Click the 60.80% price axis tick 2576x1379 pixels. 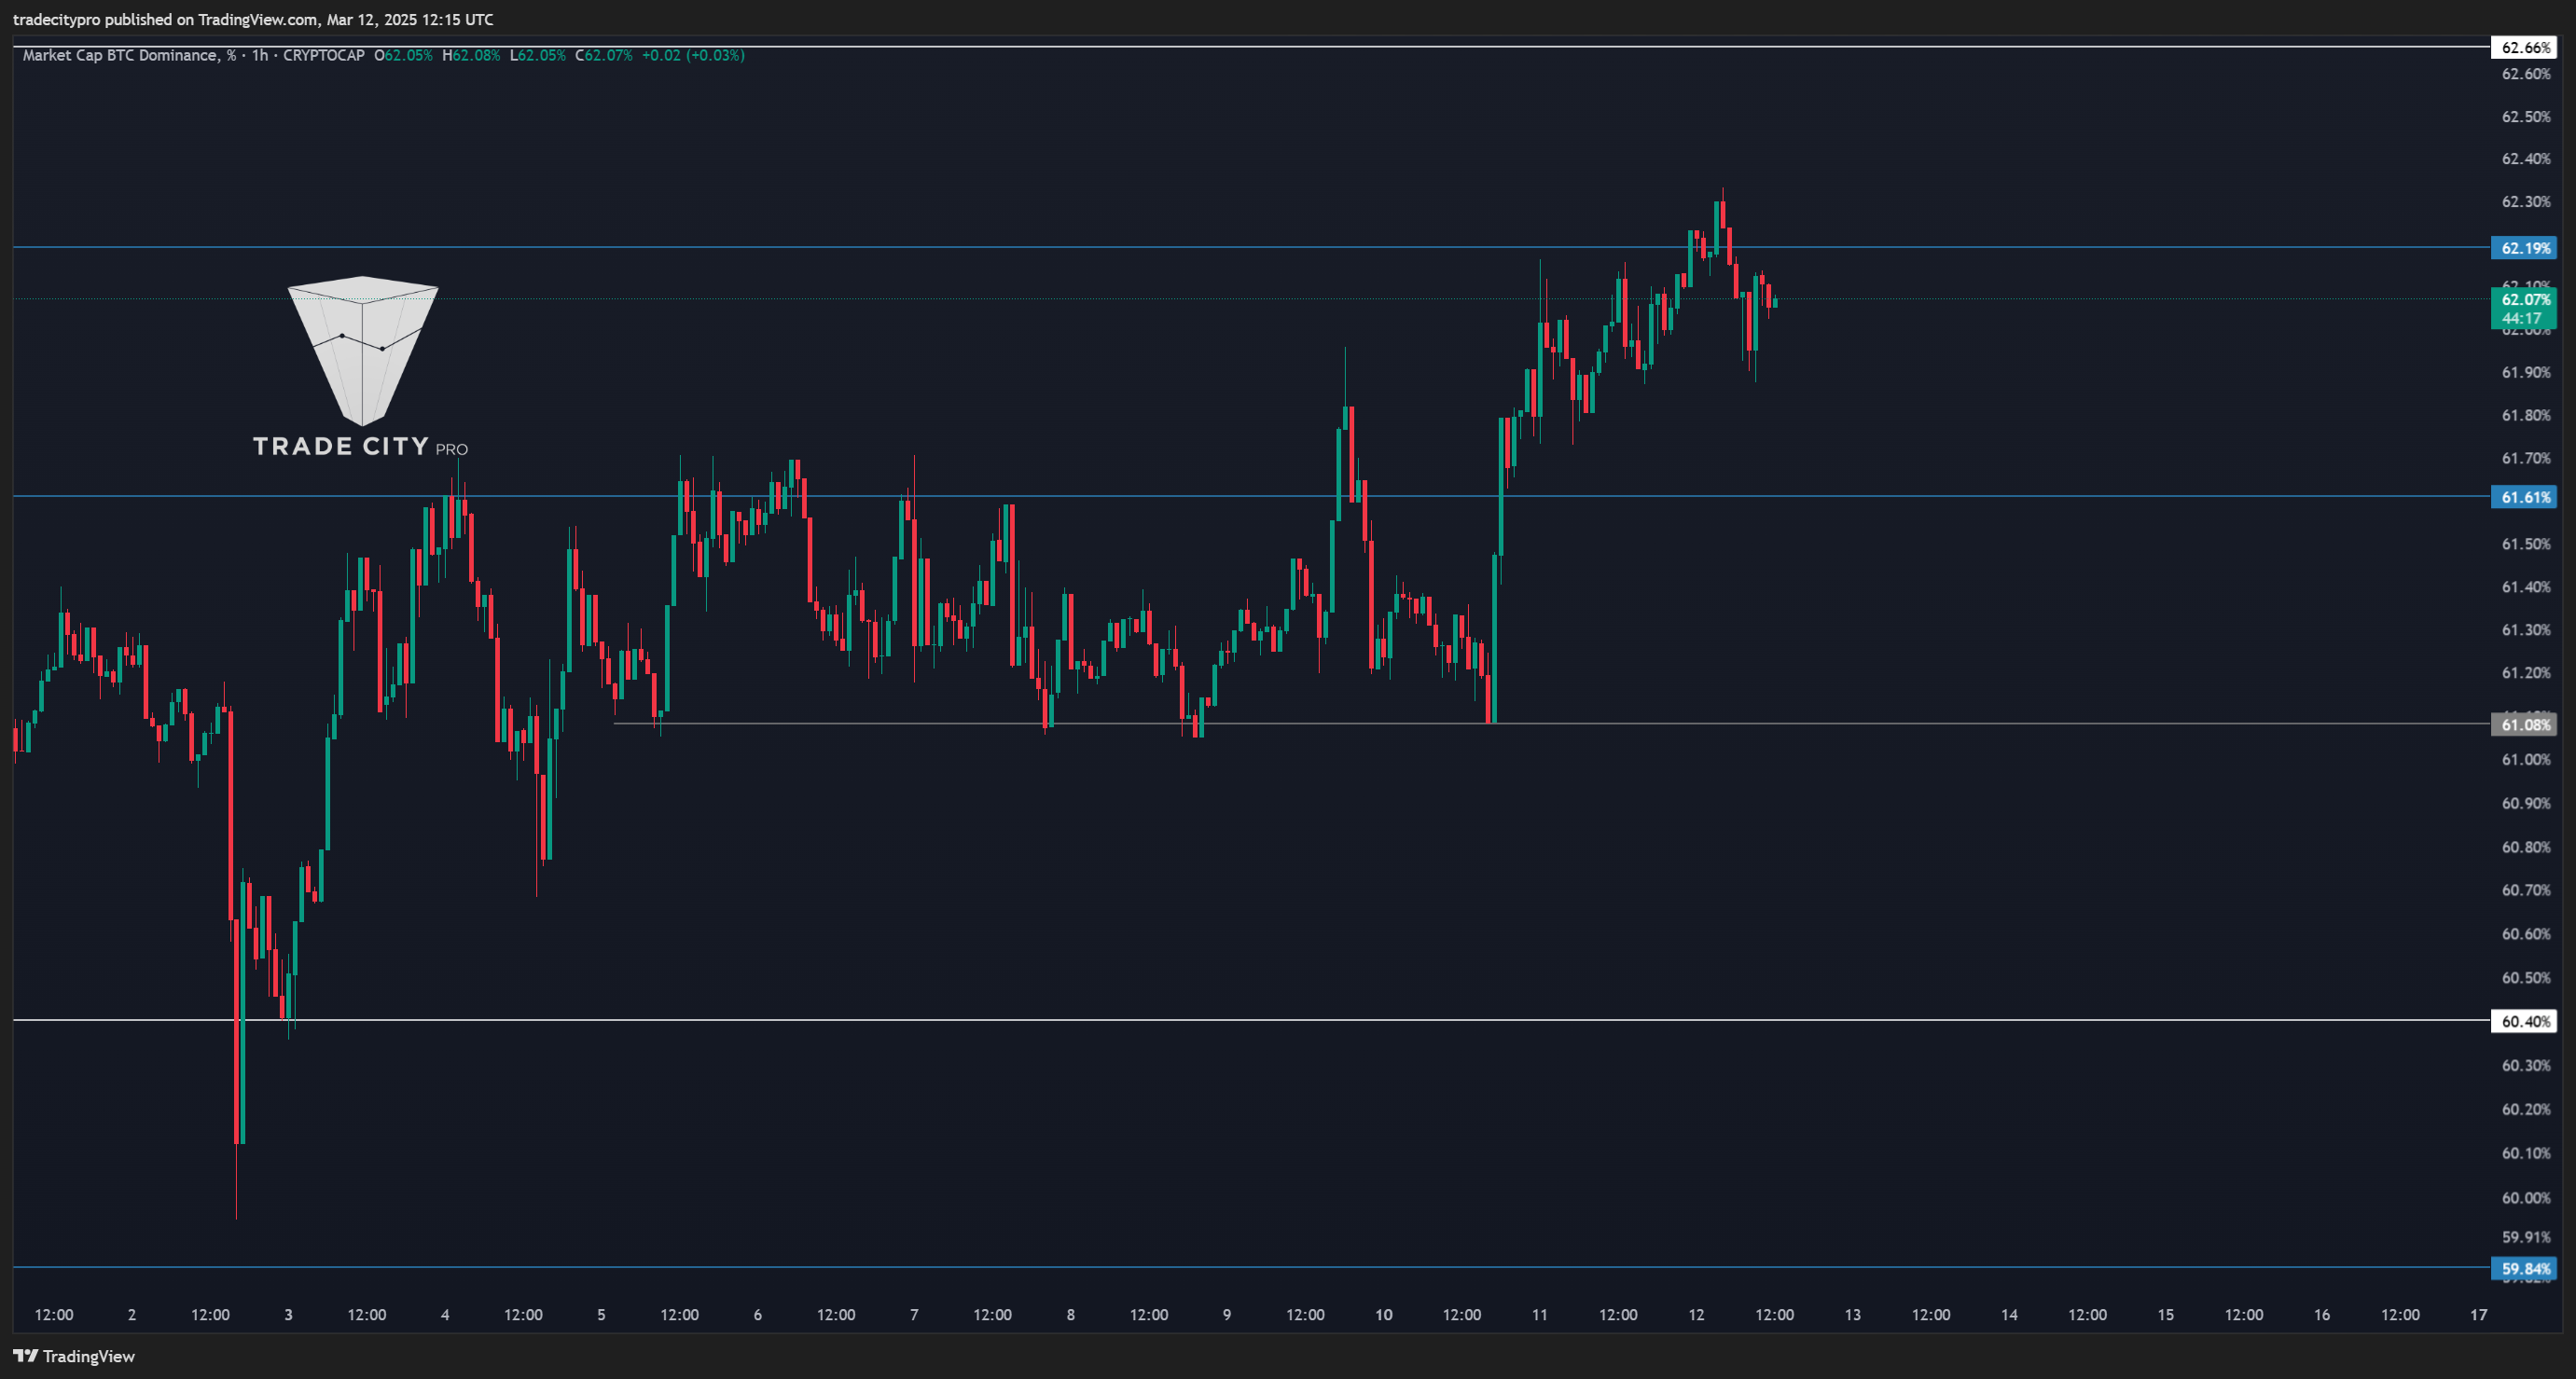point(2526,848)
